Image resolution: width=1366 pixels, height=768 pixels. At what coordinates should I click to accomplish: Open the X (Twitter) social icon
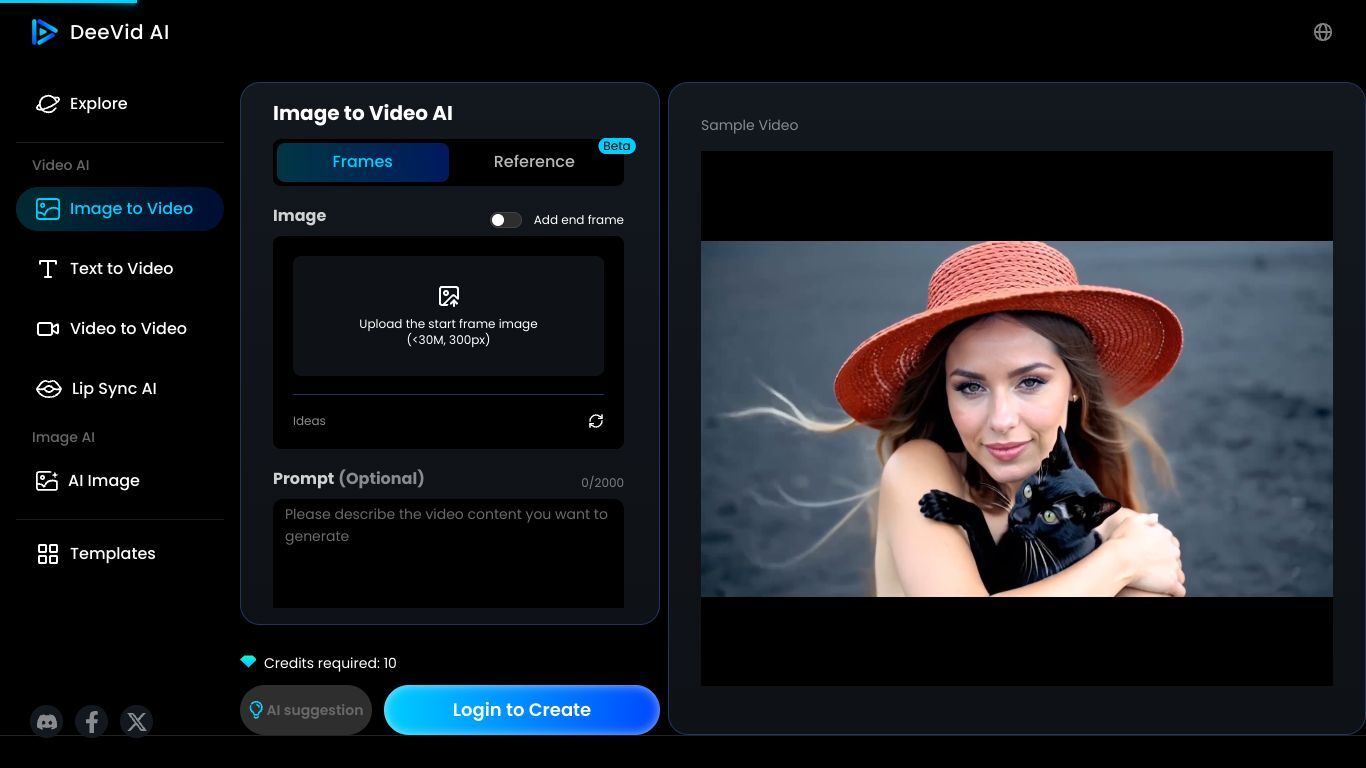coord(137,721)
